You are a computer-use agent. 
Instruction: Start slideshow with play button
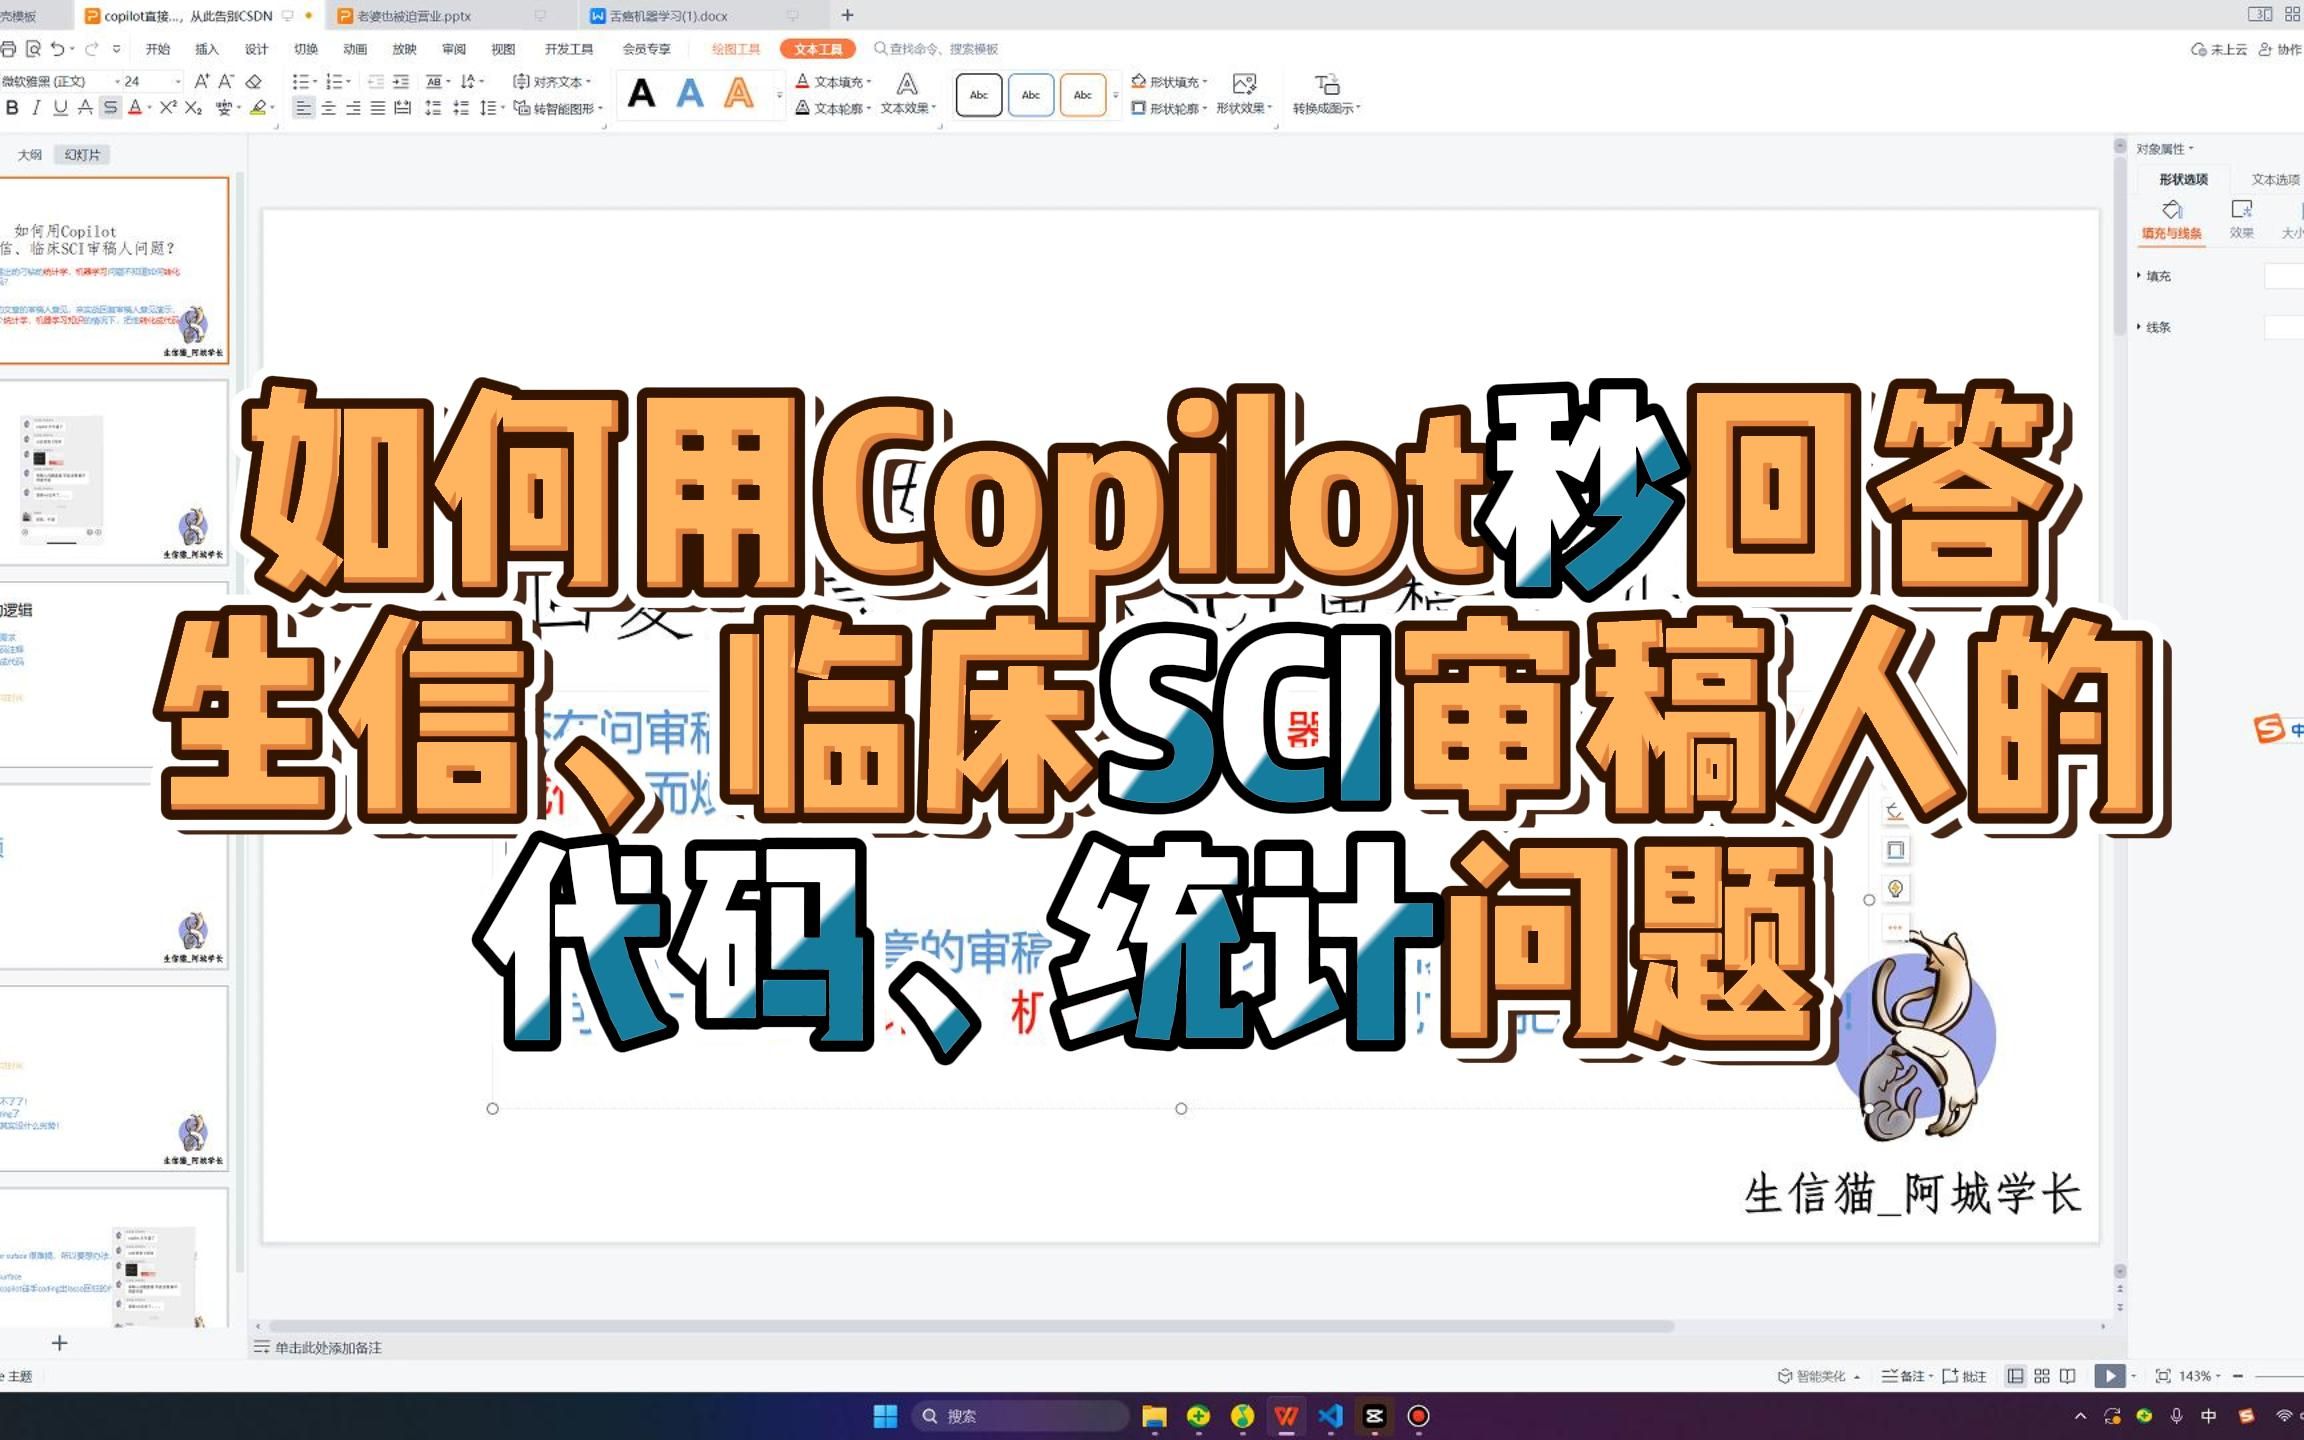click(2109, 1376)
